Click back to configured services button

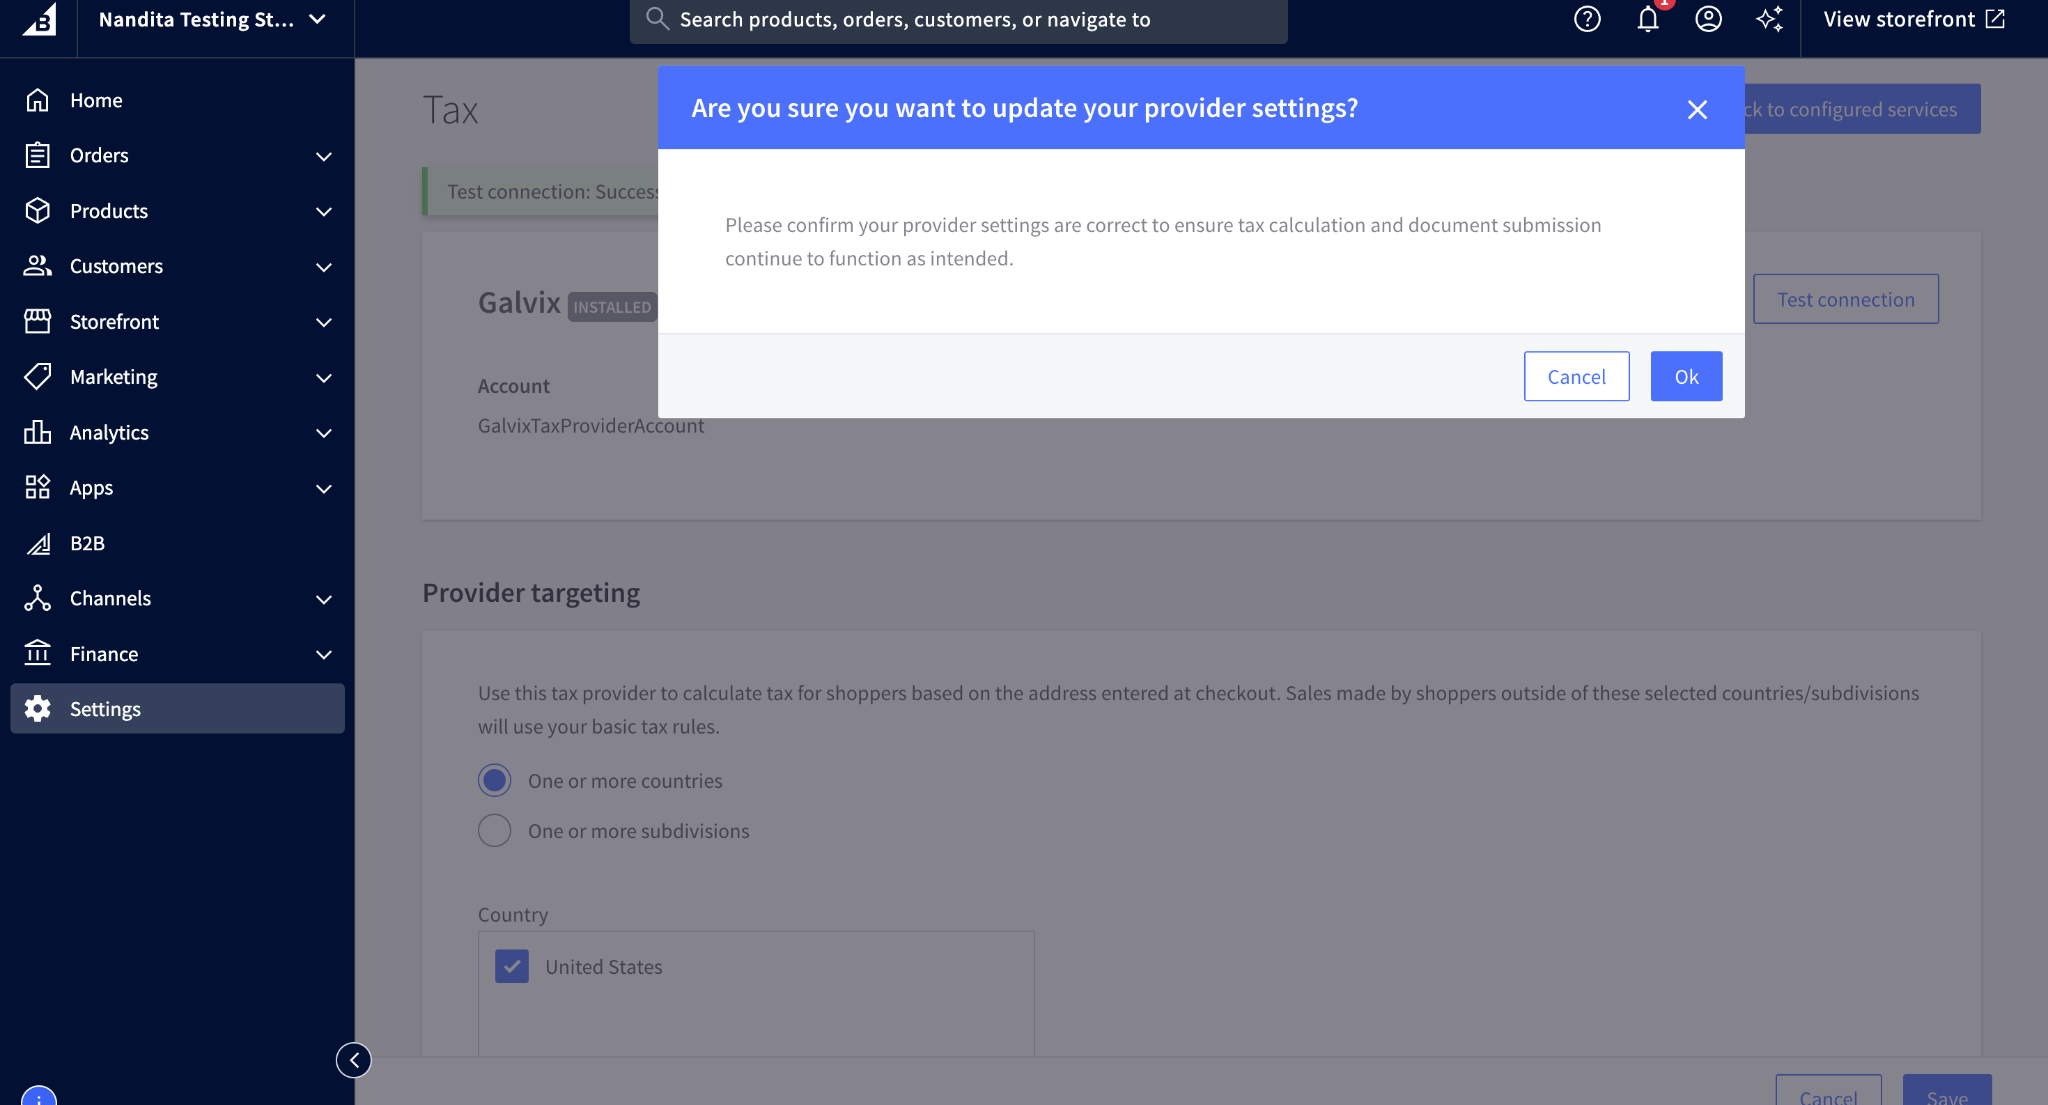[1862, 109]
